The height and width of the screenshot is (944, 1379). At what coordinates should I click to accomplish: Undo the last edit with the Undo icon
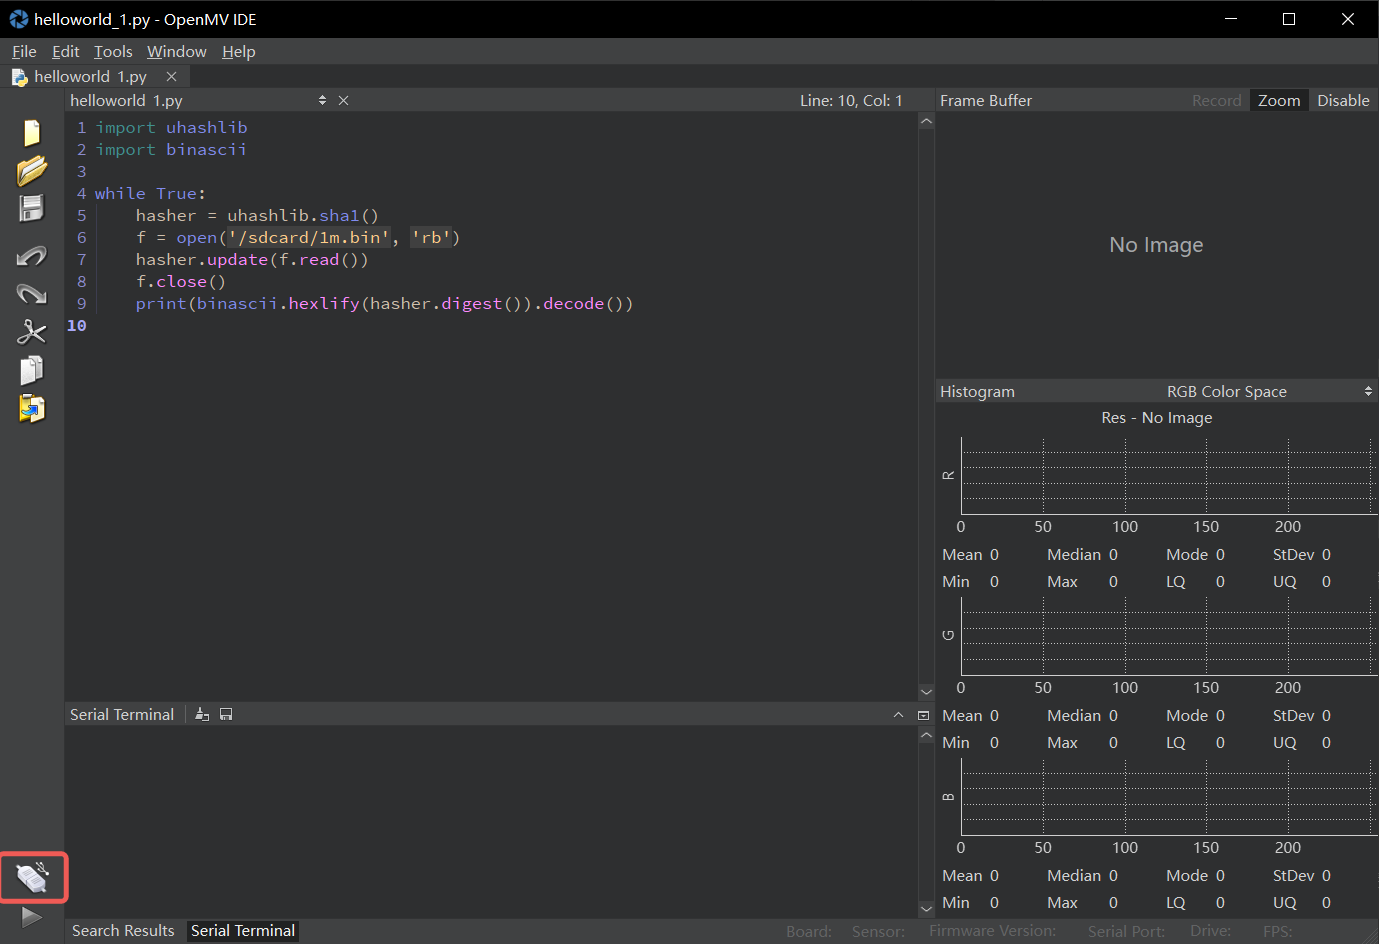coord(31,257)
